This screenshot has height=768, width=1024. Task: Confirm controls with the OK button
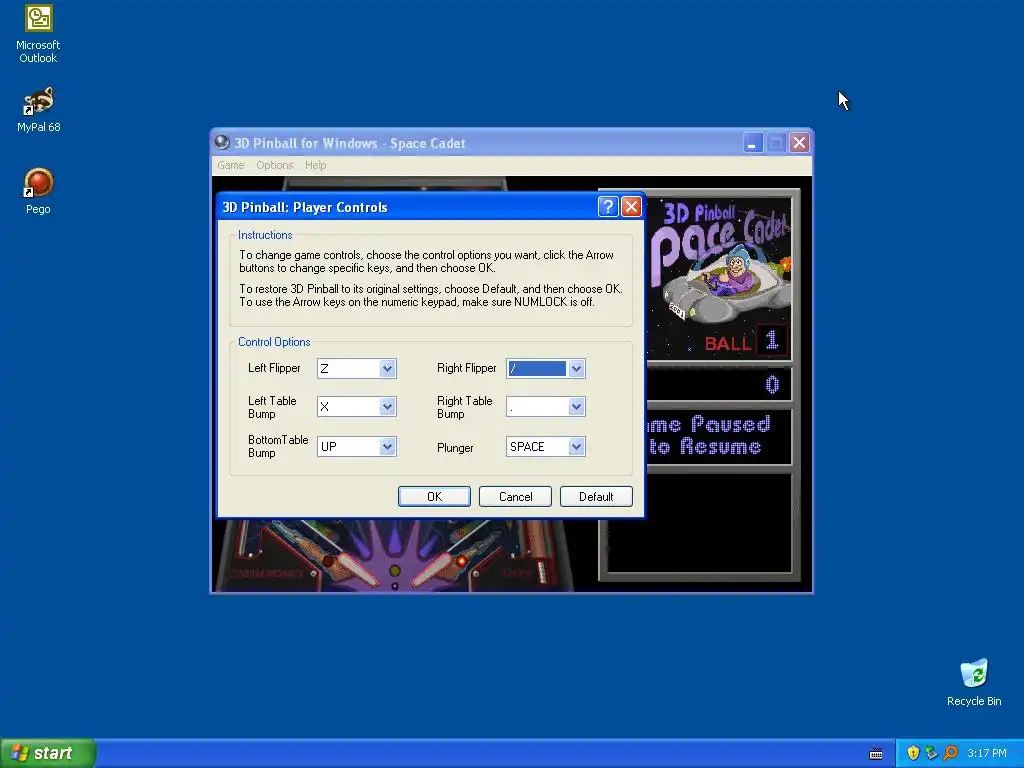point(434,496)
